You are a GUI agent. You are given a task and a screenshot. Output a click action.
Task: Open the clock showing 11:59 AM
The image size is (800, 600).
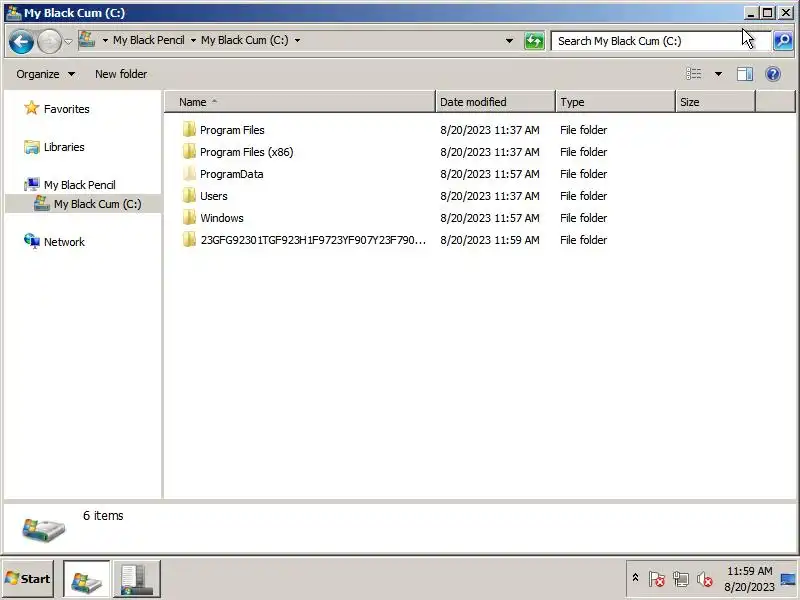click(x=749, y=579)
